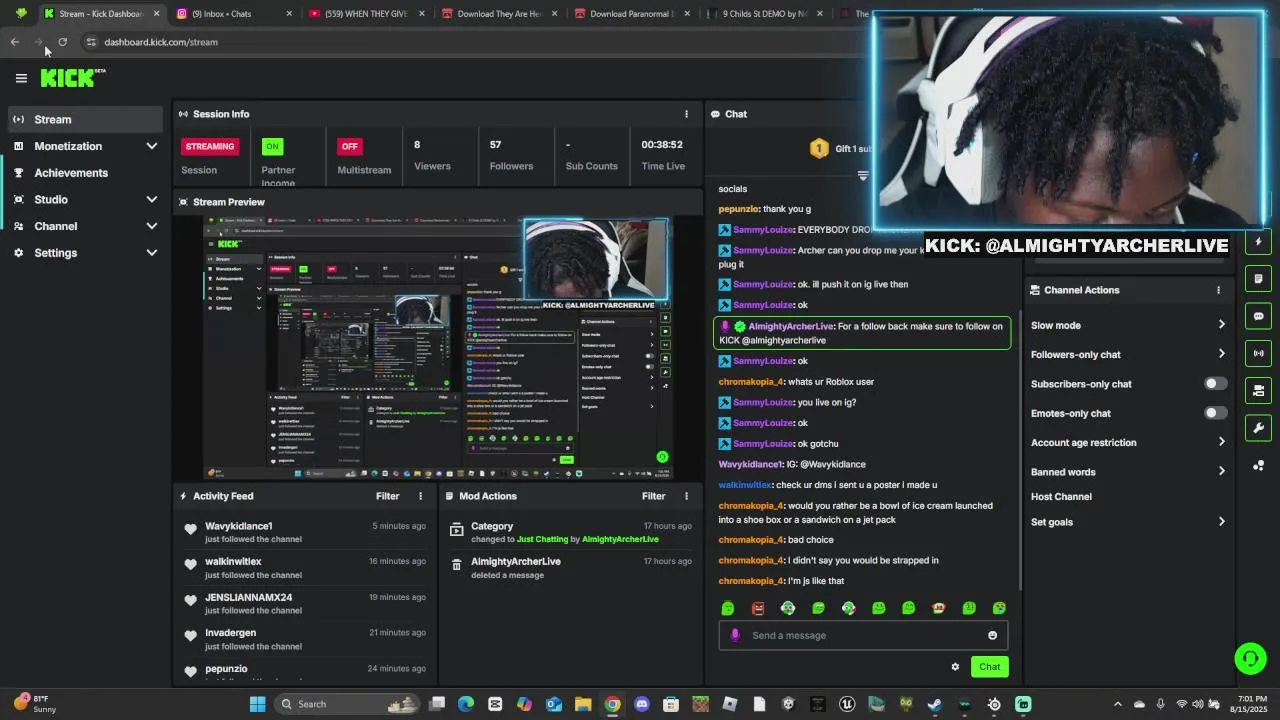Click the purple microphone icon in message box
1280x720 pixels.
click(x=735, y=635)
